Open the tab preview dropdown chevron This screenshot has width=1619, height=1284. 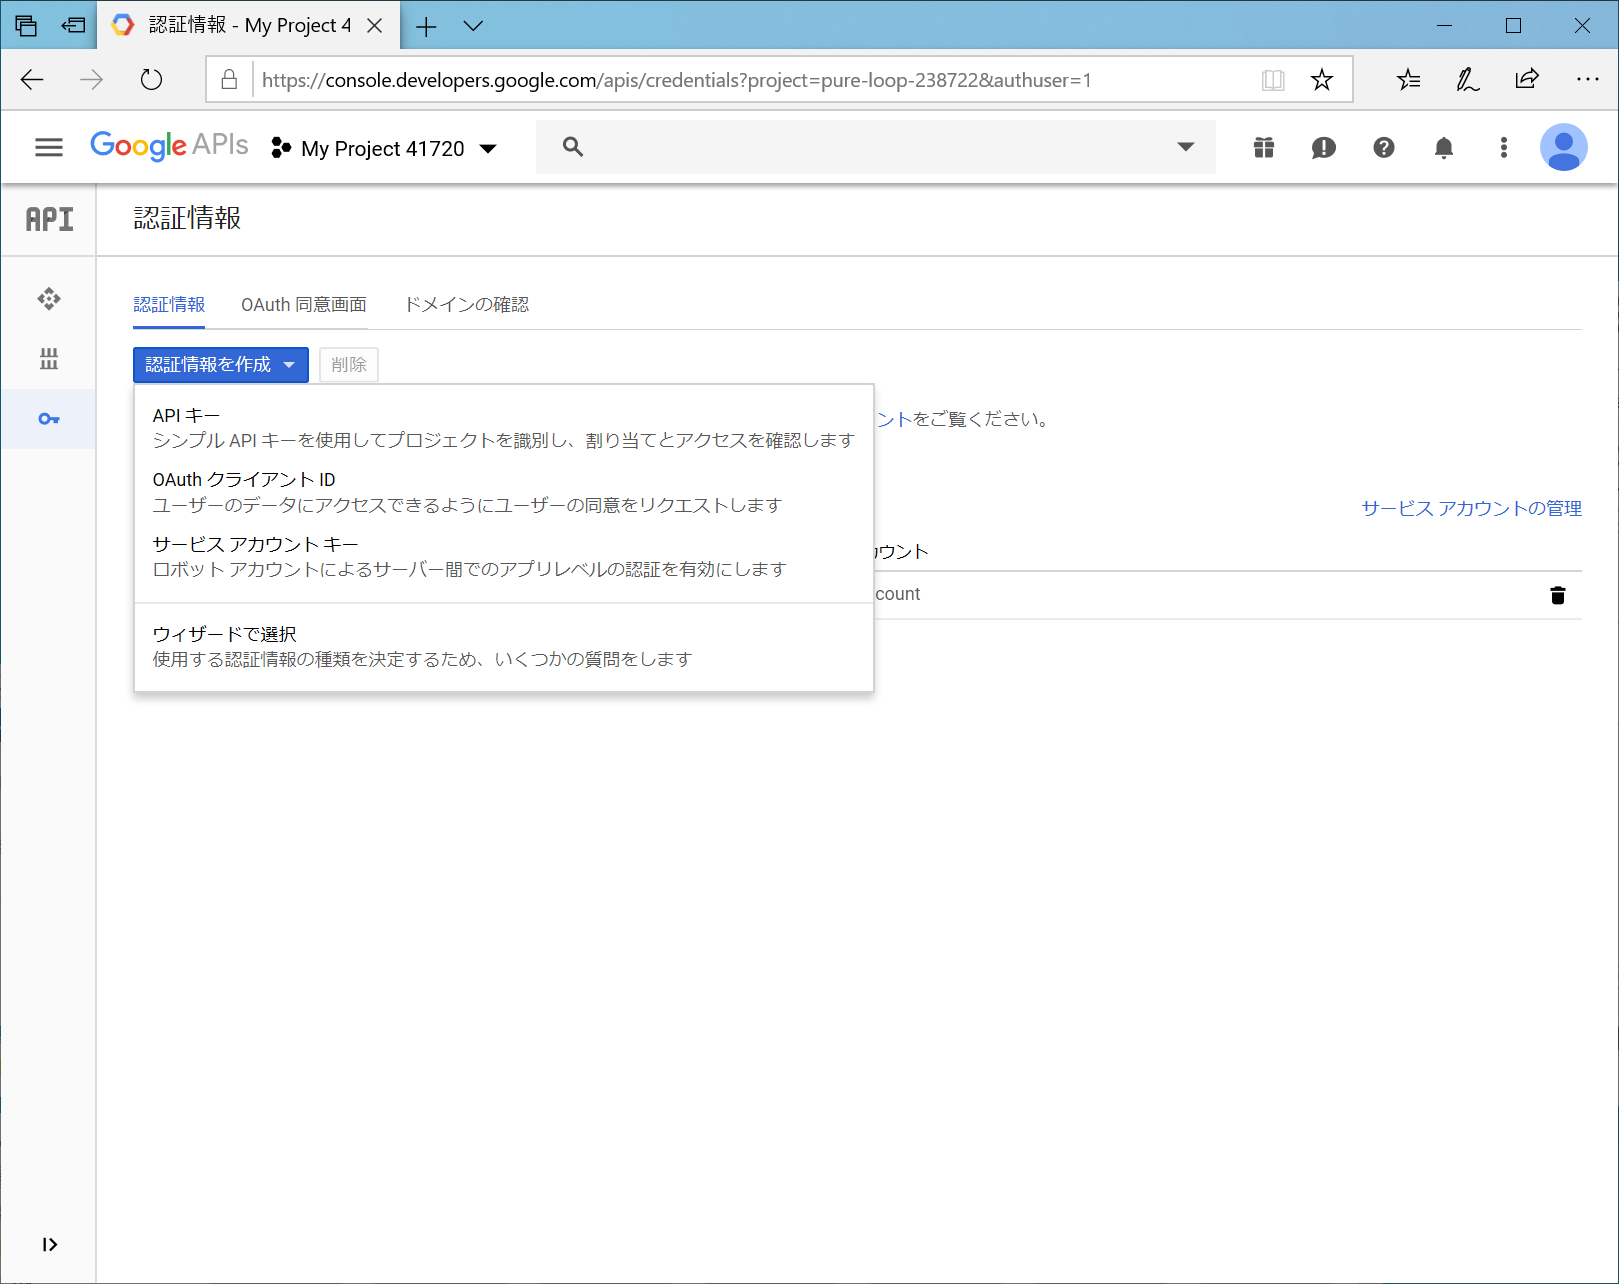pyautogui.click(x=473, y=26)
